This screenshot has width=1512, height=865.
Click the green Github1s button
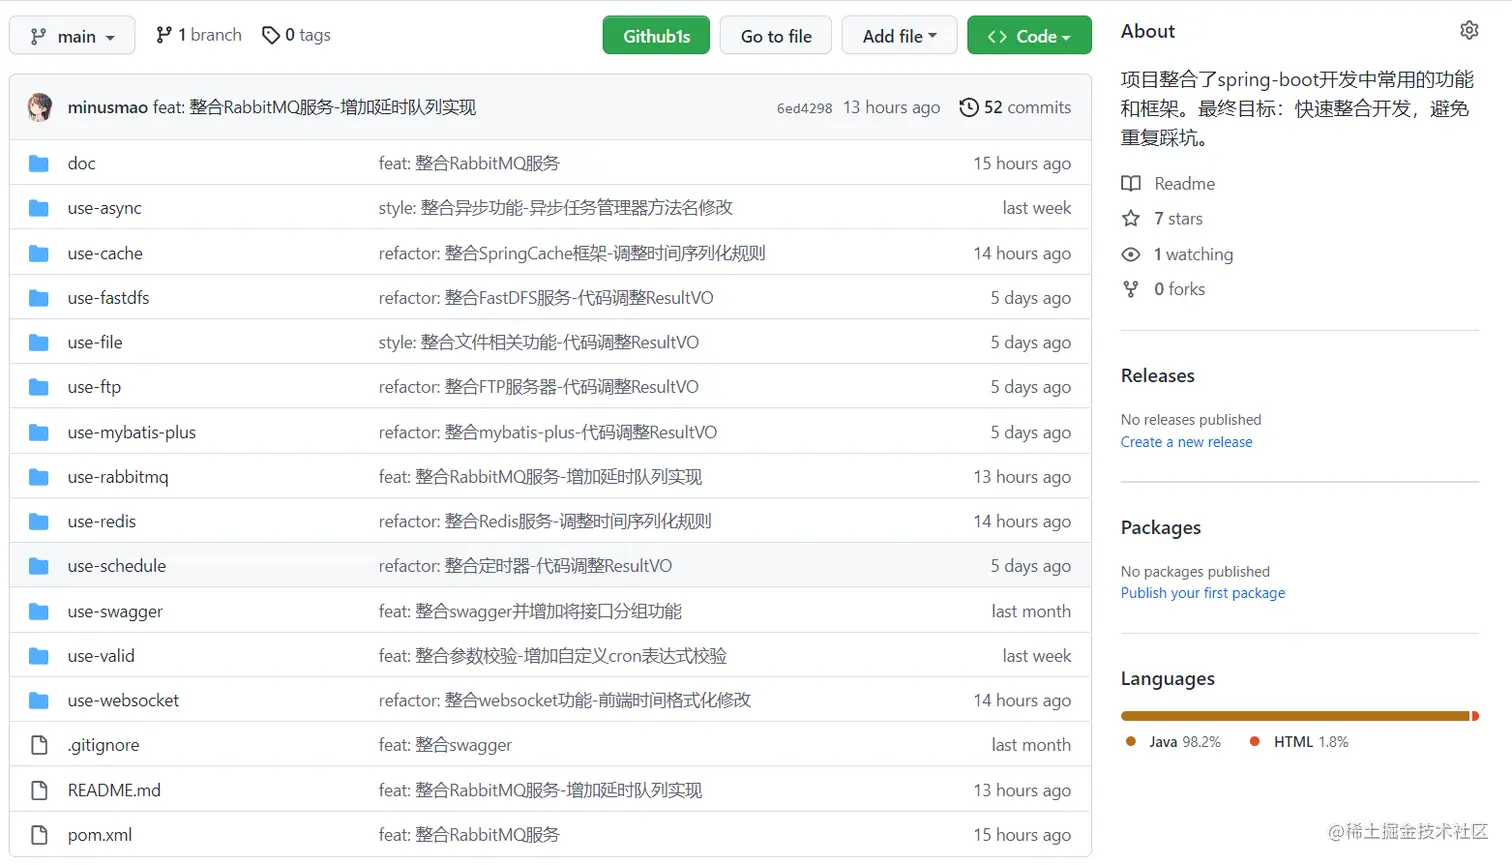coord(656,36)
